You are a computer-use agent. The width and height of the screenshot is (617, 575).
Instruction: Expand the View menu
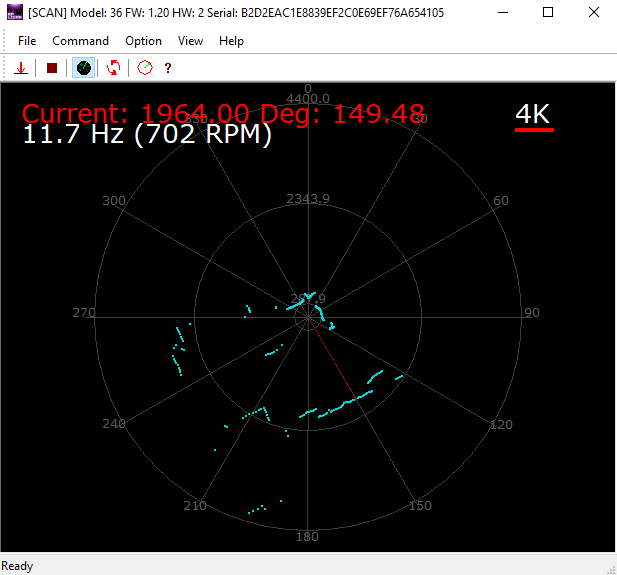[190, 41]
